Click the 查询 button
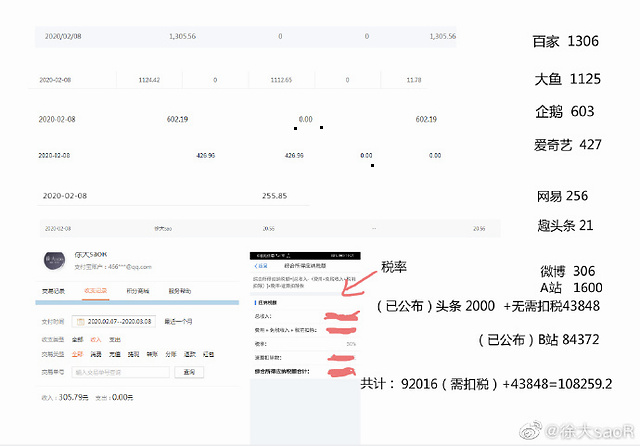640x446 pixels. pos(189,372)
